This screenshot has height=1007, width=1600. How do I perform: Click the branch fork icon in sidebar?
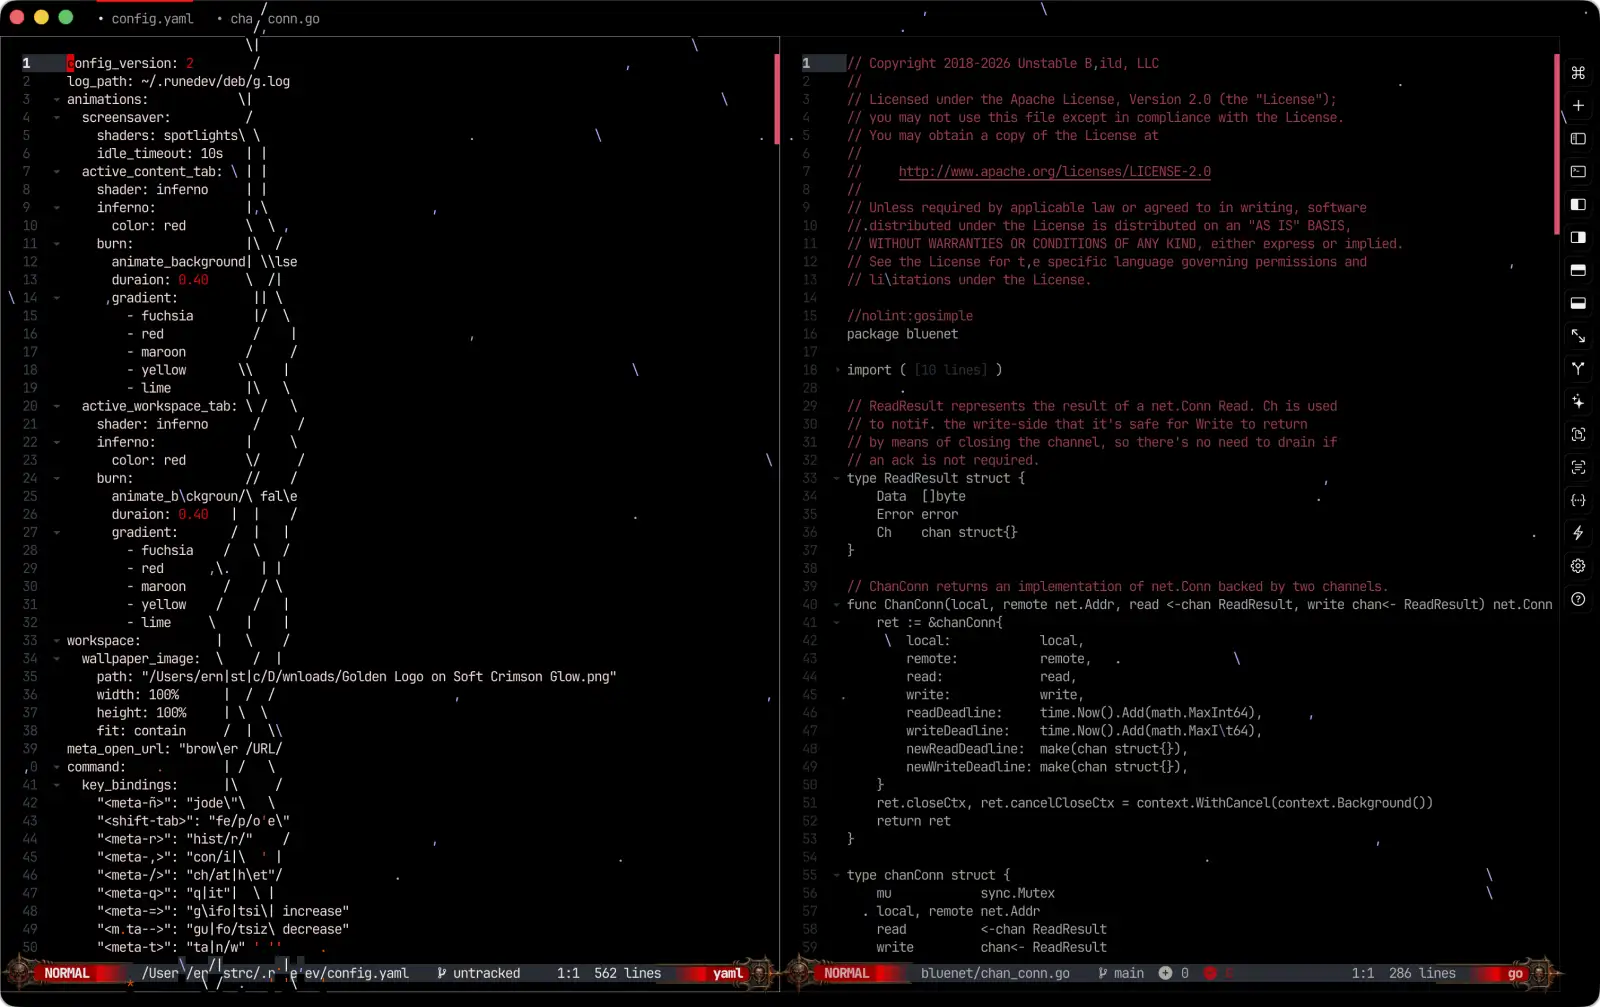(1578, 369)
